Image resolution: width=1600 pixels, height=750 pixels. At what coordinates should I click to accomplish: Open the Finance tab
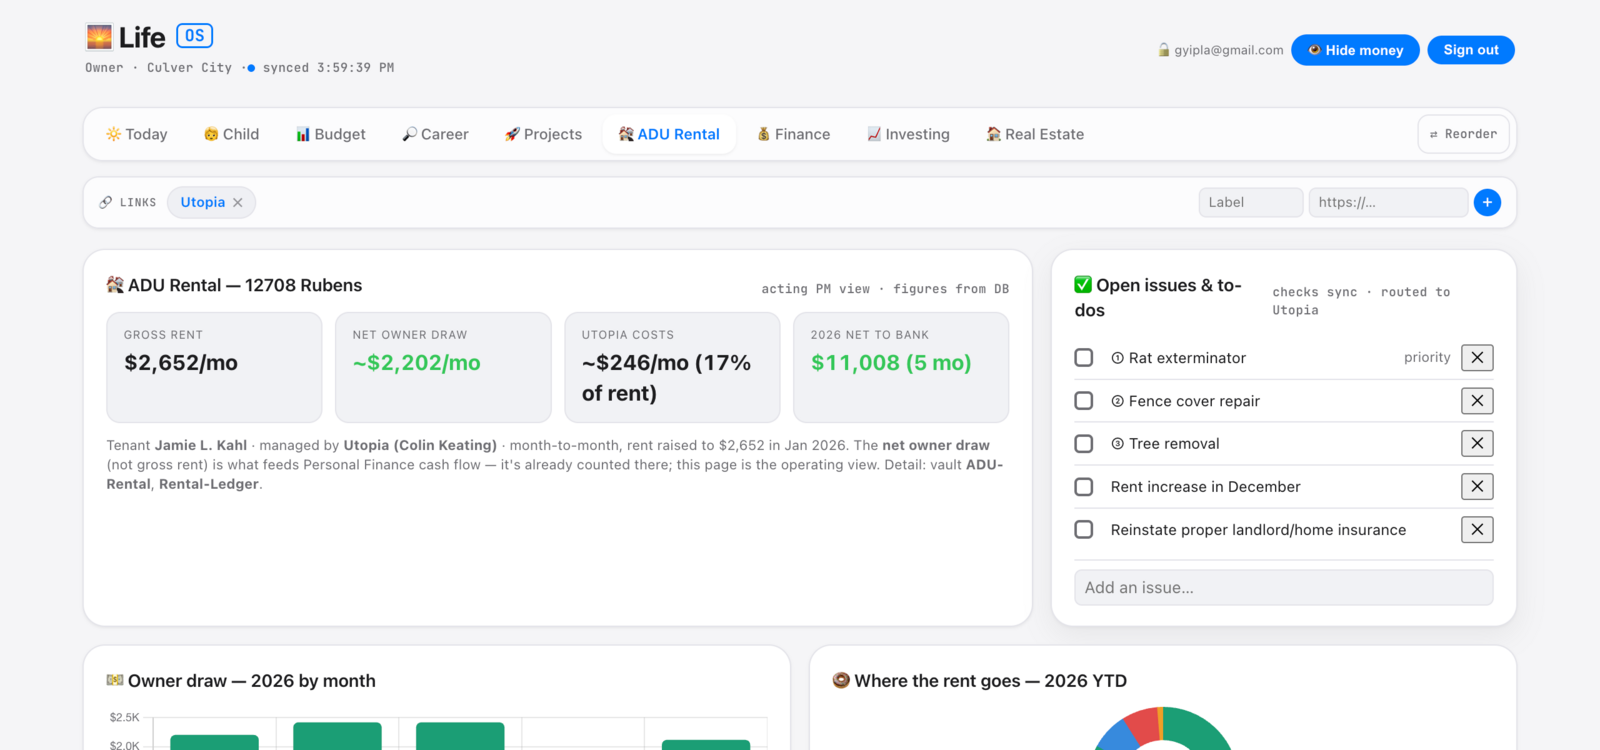click(794, 134)
